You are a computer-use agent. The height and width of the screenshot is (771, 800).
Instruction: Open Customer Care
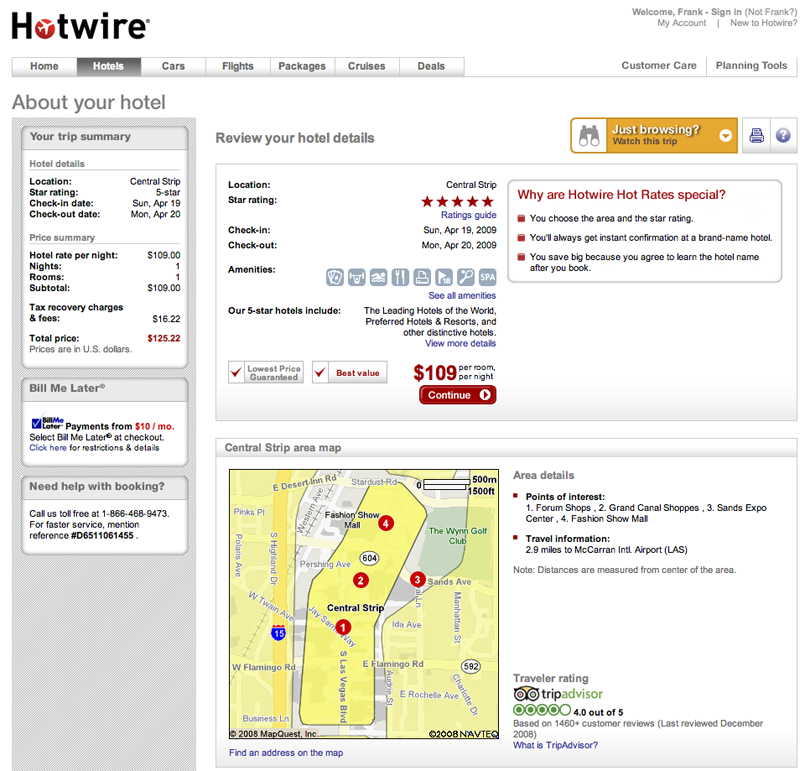pyautogui.click(x=659, y=65)
